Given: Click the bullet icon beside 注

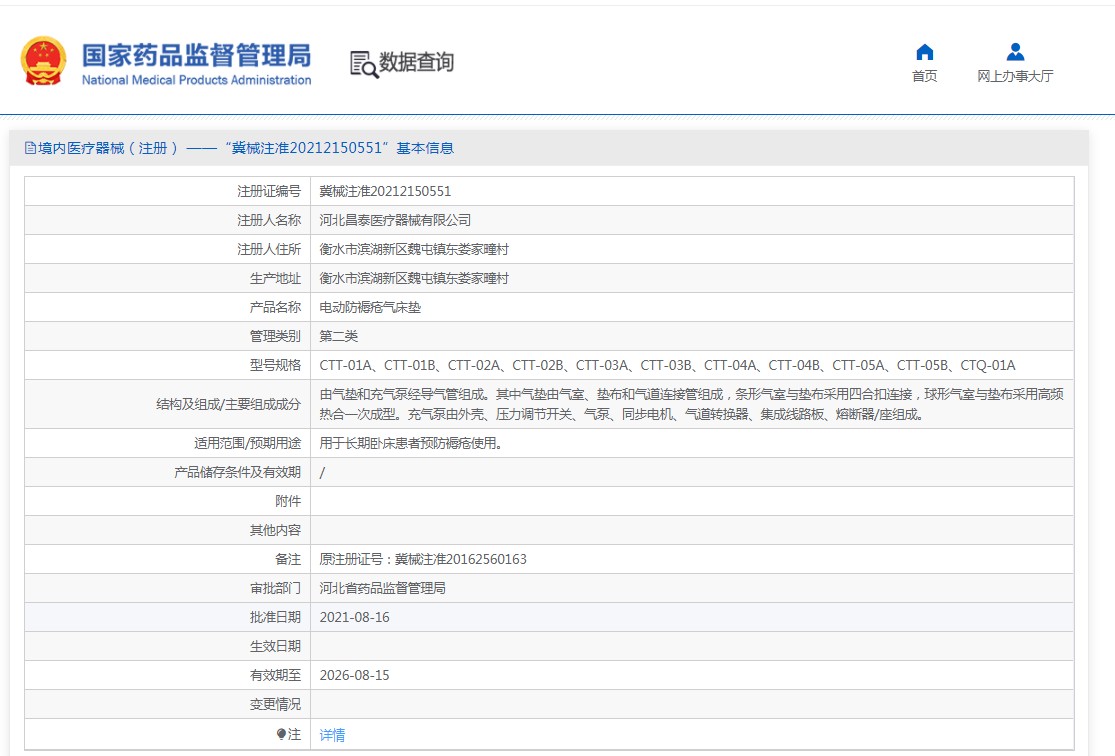Looking at the screenshot, I should 282,734.
